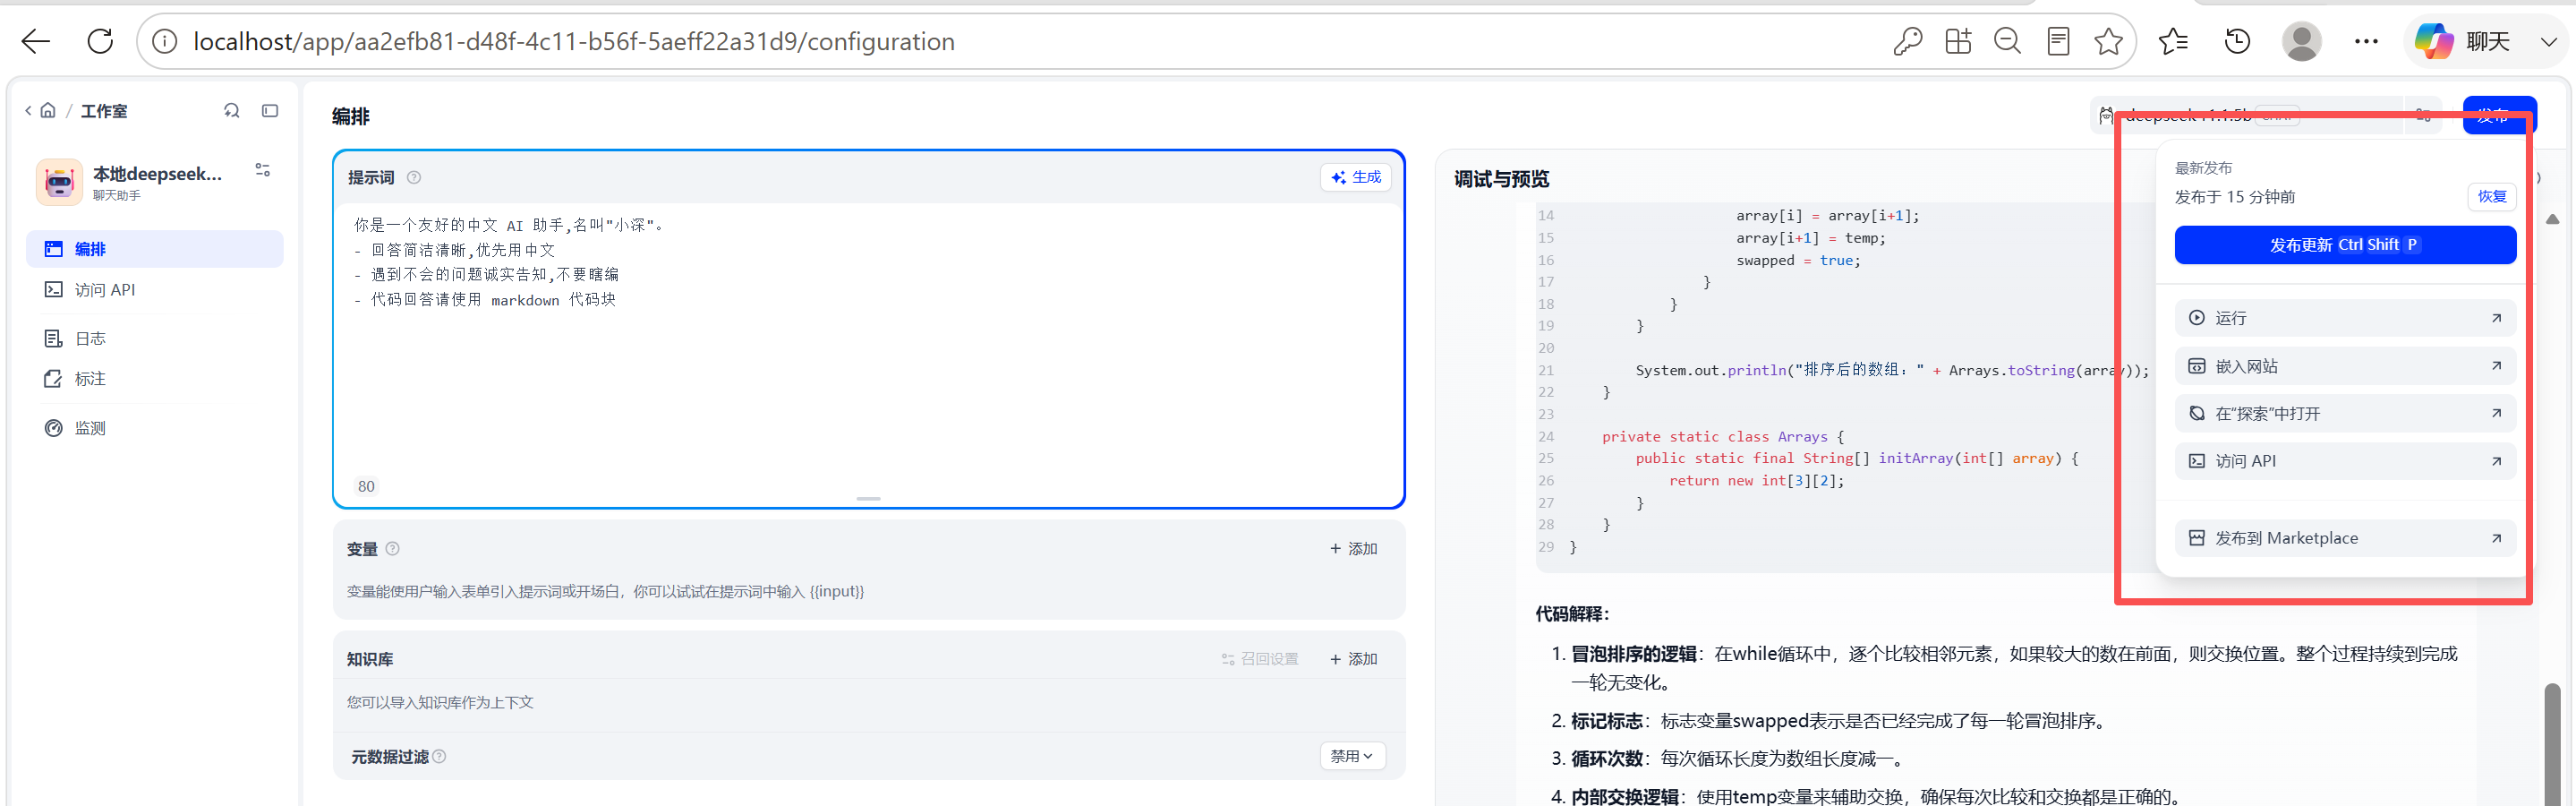
Task: Select the 日志 sidebar item
Action: click(x=154, y=339)
